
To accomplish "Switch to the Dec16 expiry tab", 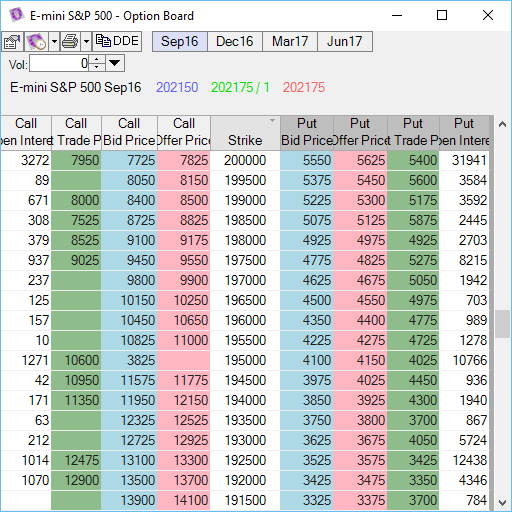I will [235, 42].
